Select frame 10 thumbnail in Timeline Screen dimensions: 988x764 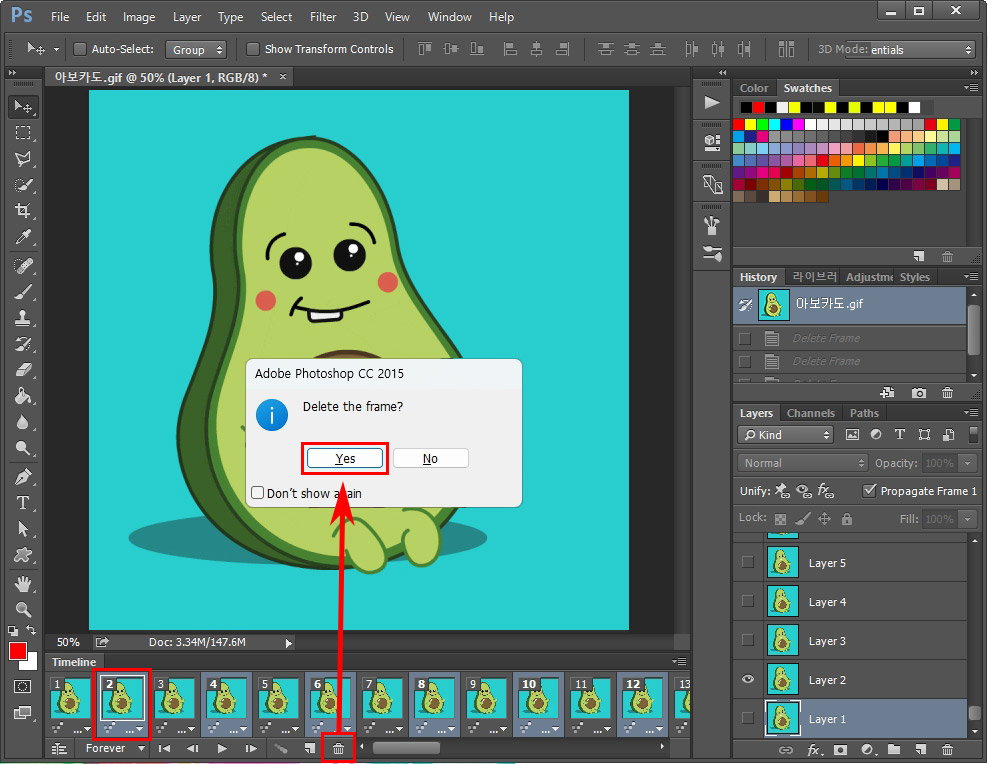[x=537, y=698]
